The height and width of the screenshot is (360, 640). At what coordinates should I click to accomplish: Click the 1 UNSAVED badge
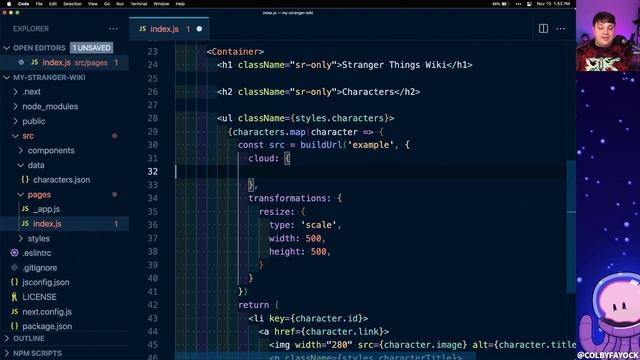tap(91, 48)
